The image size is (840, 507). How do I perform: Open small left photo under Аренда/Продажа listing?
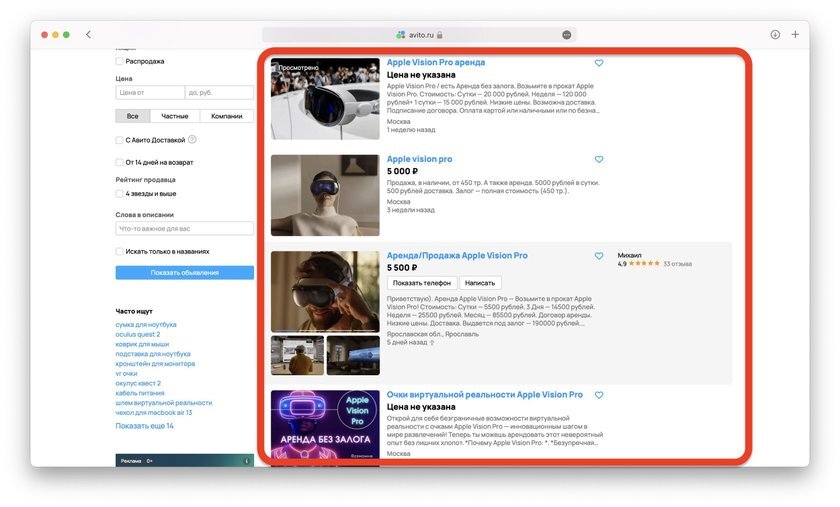click(297, 355)
